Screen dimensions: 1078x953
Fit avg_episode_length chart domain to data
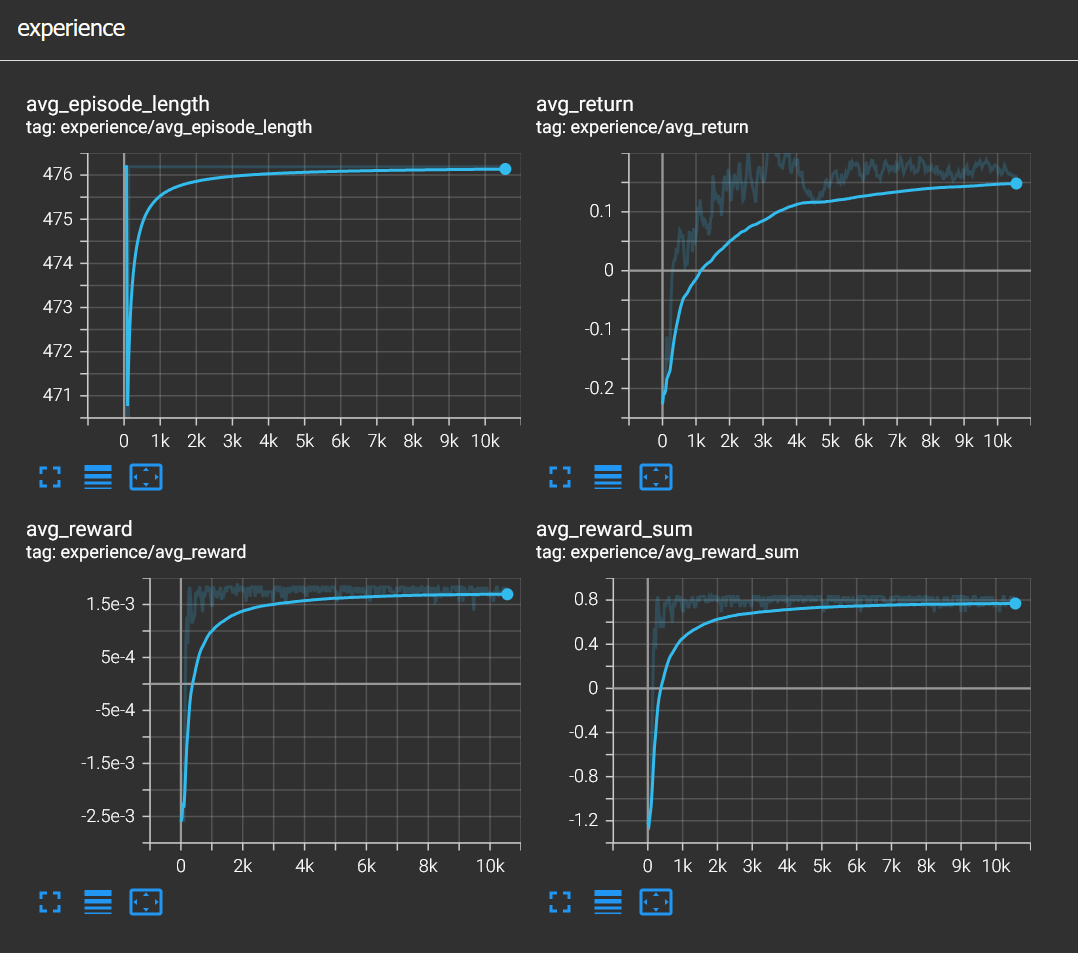[146, 477]
